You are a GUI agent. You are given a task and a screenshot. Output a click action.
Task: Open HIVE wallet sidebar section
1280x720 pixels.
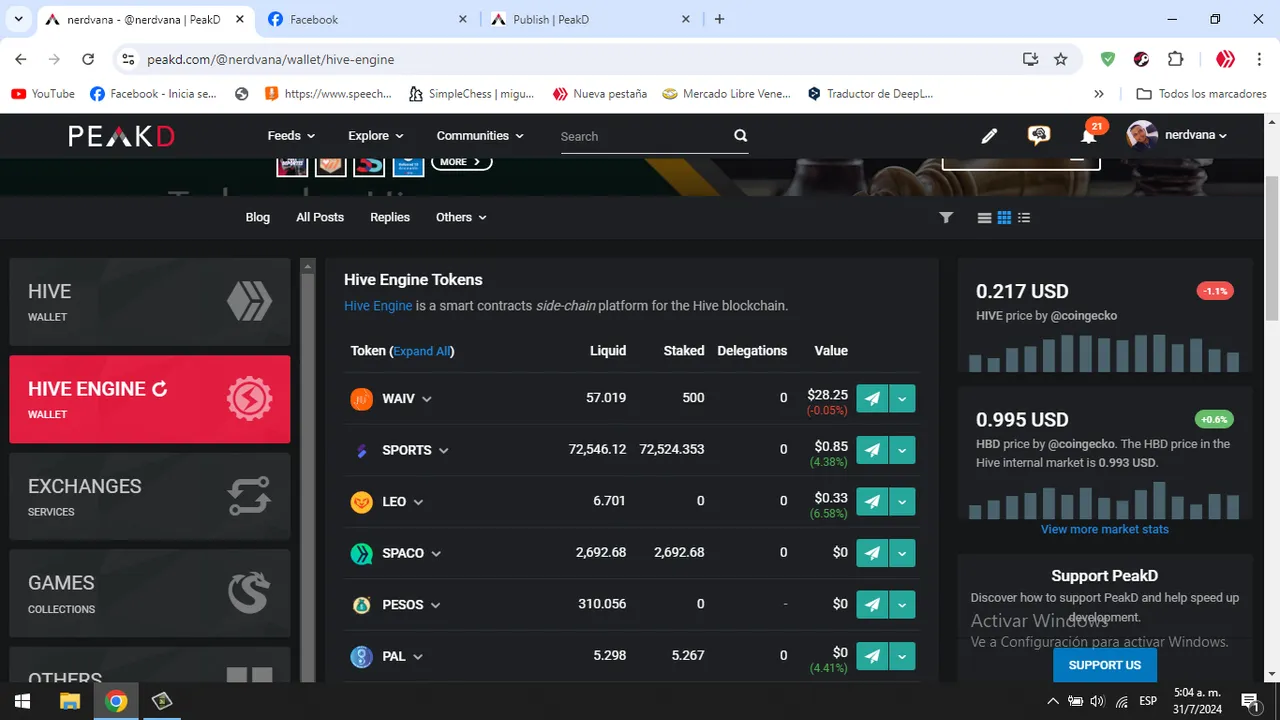point(150,302)
